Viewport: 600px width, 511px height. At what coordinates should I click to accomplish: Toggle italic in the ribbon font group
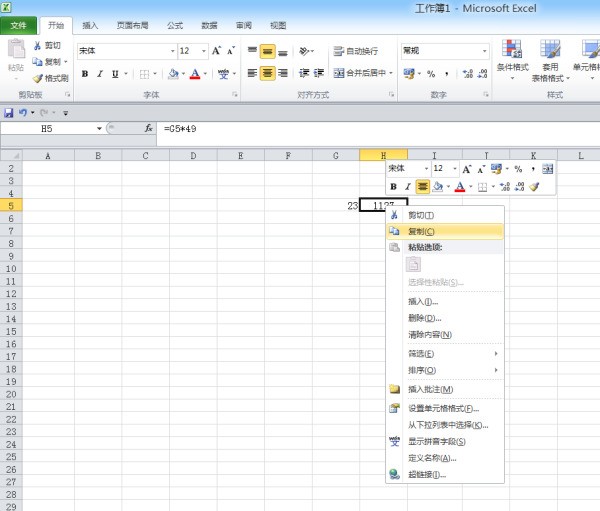point(100,73)
